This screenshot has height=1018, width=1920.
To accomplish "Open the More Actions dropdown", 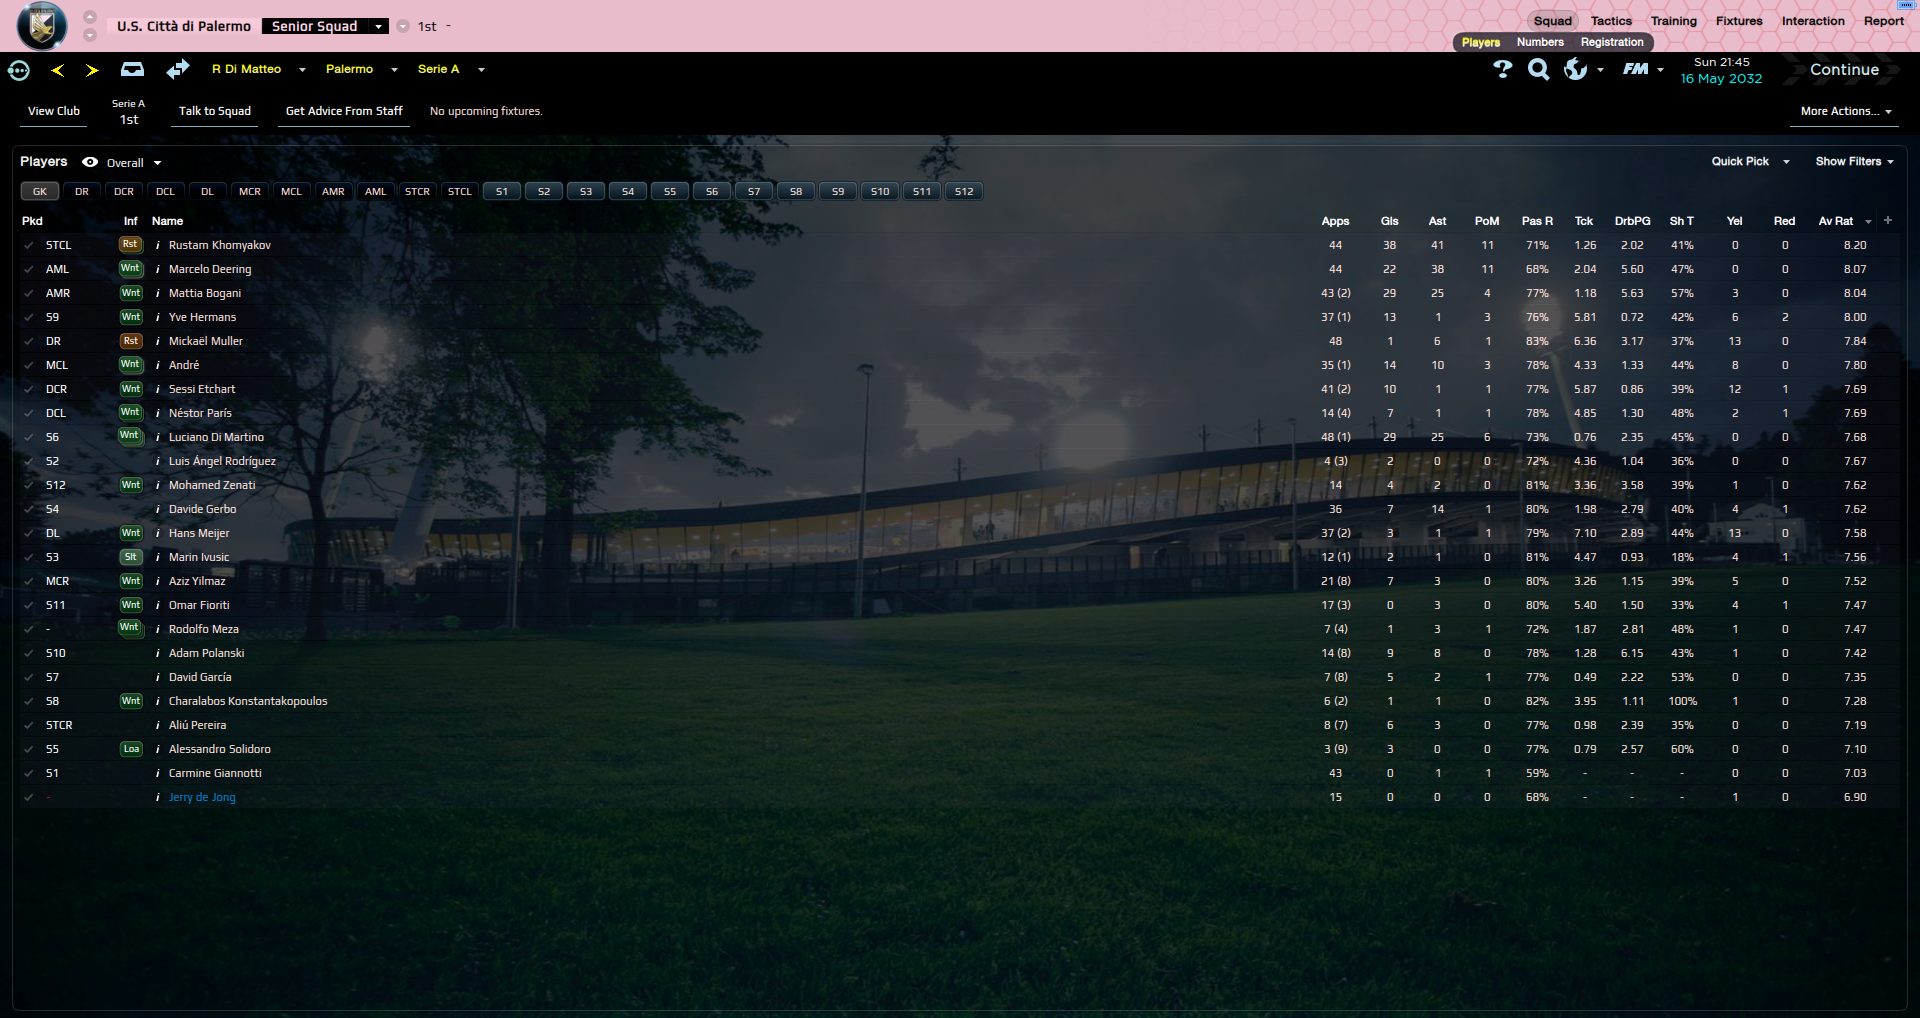I will click(x=1846, y=111).
